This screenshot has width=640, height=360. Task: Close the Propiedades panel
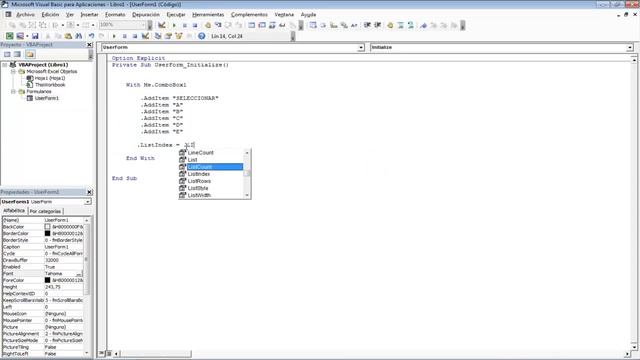(x=89, y=192)
